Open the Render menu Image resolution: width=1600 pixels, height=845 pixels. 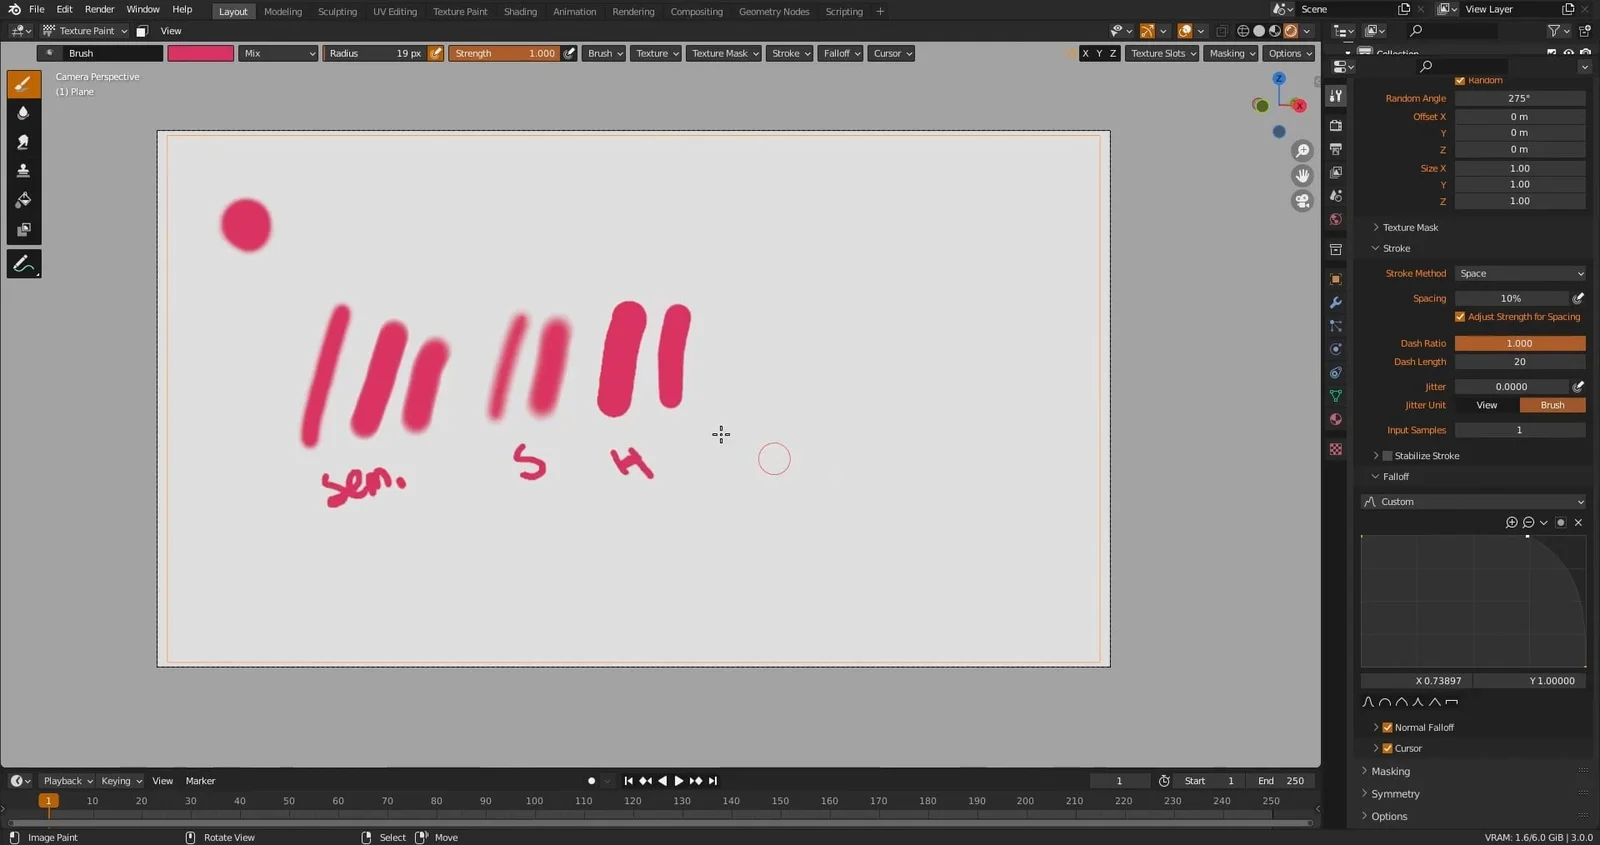tap(99, 9)
